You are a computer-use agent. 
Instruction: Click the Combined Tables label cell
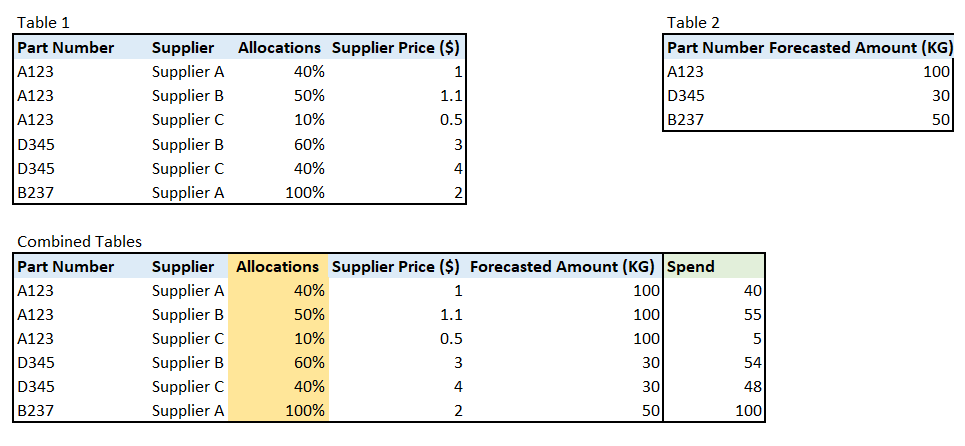79,242
